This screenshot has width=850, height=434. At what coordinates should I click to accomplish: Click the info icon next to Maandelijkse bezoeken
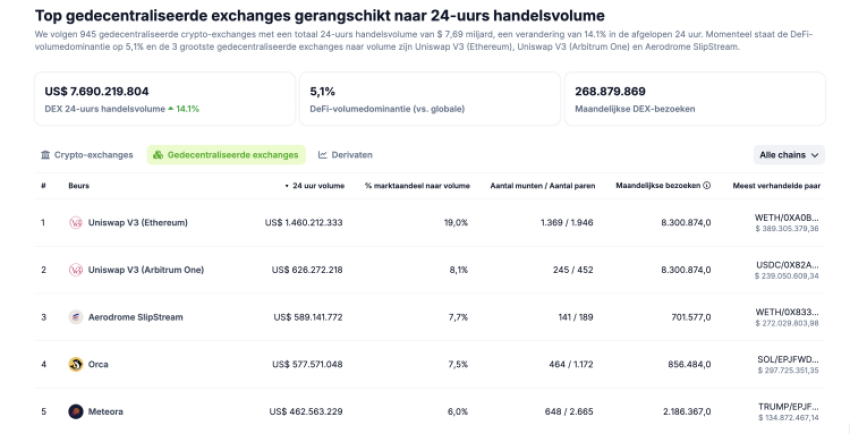tap(706, 185)
